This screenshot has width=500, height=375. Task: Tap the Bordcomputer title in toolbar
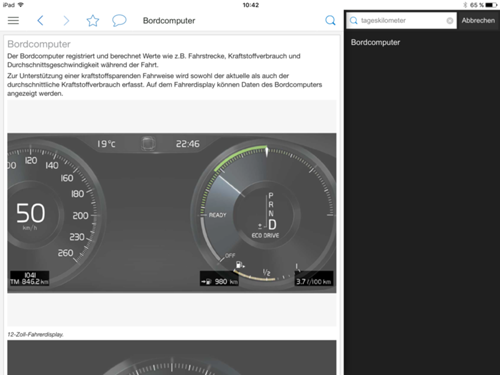[x=169, y=21]
